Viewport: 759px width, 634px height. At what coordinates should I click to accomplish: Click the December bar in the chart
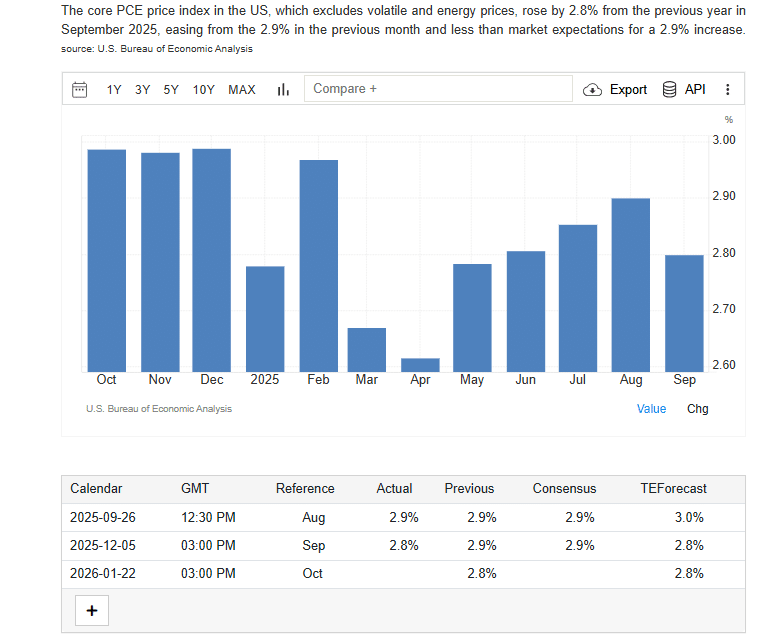(x=211, y=260)
